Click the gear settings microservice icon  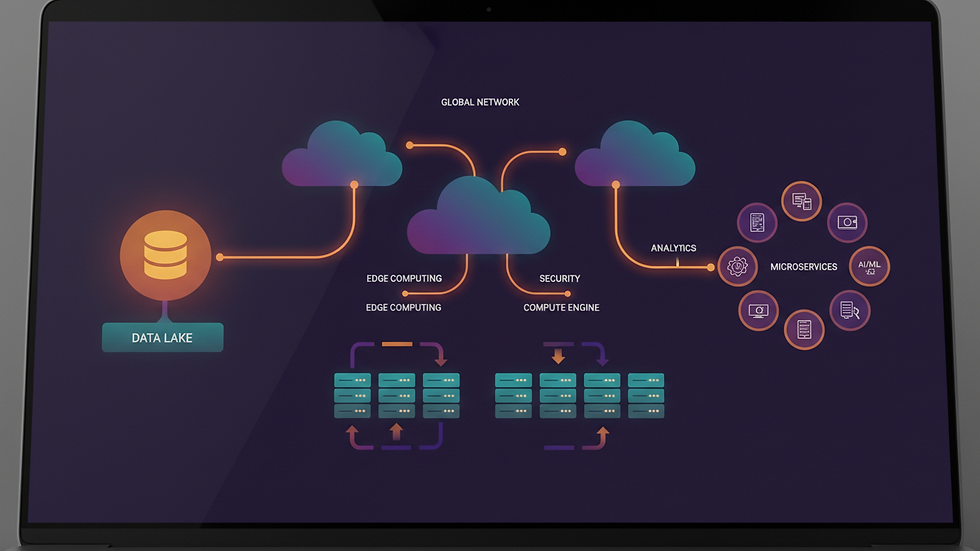coord(738,267)
